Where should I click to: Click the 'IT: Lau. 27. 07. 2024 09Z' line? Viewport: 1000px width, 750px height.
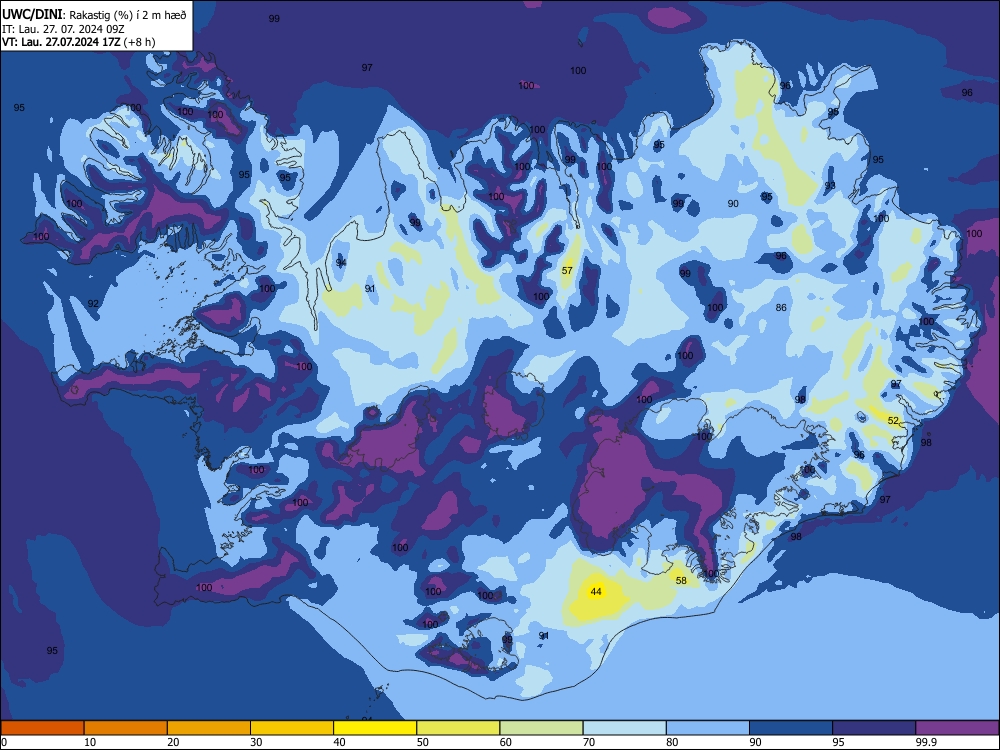(63, 29)
